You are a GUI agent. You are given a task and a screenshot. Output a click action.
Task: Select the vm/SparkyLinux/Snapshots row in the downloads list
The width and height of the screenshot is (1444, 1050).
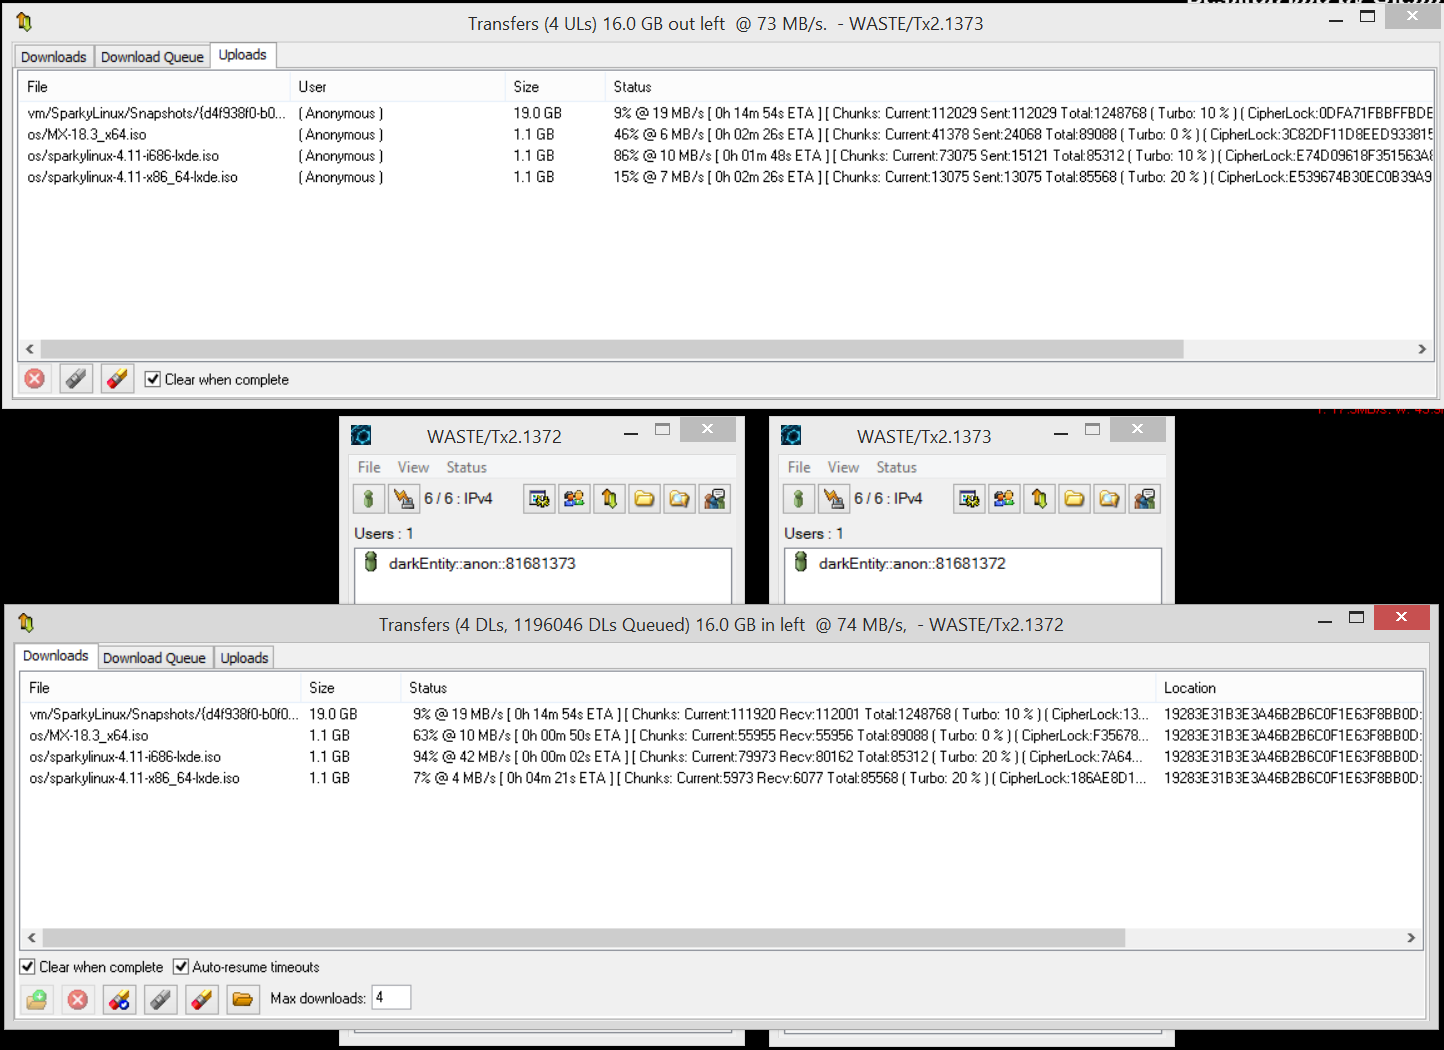click(x=722, y=714)
